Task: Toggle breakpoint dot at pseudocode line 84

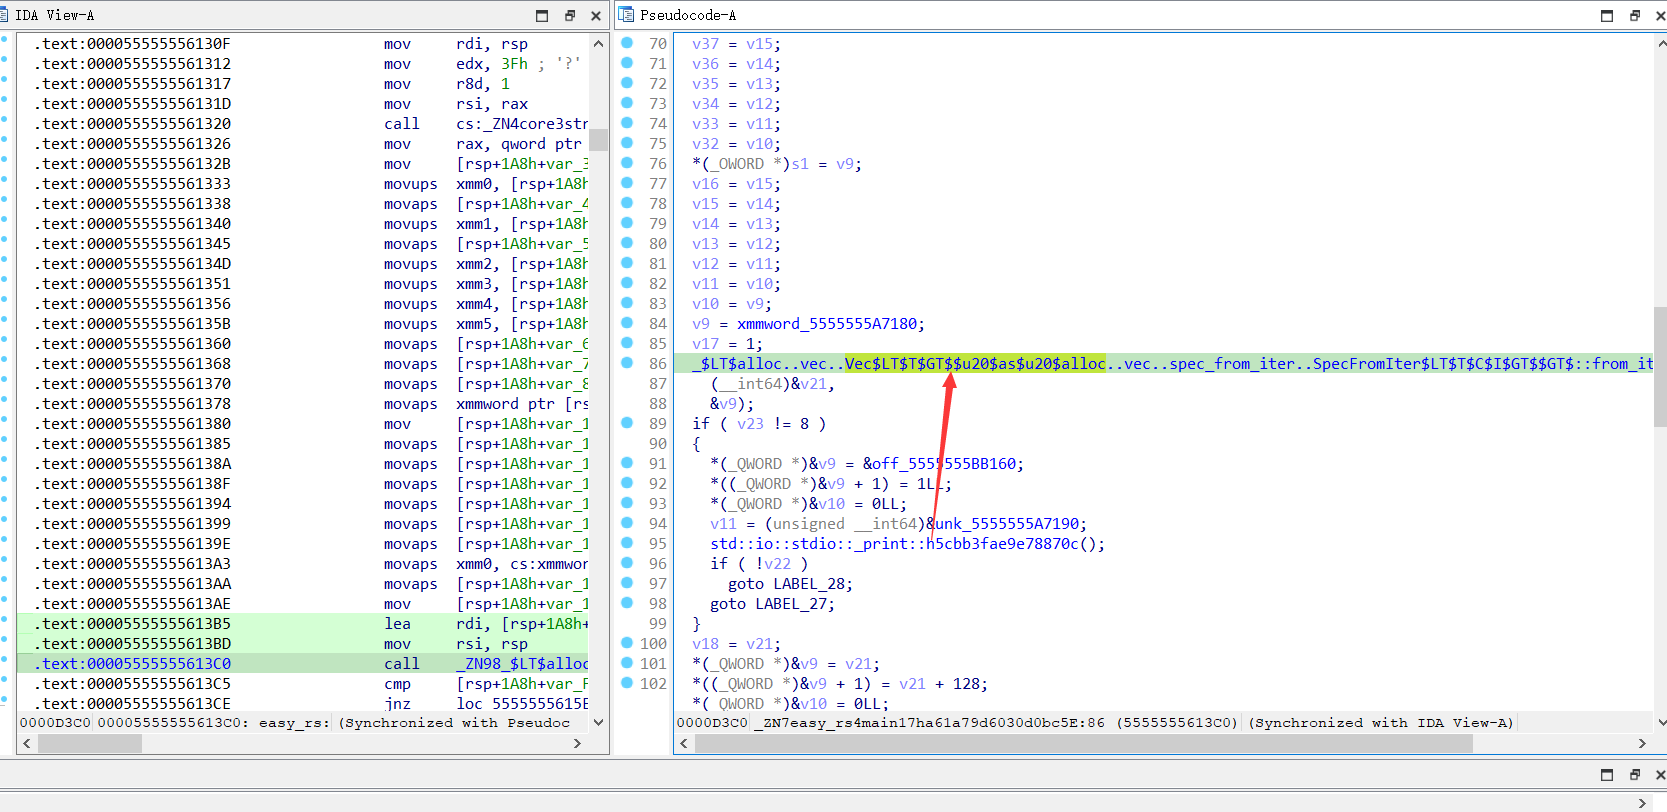Action: [x=627, y=323]
